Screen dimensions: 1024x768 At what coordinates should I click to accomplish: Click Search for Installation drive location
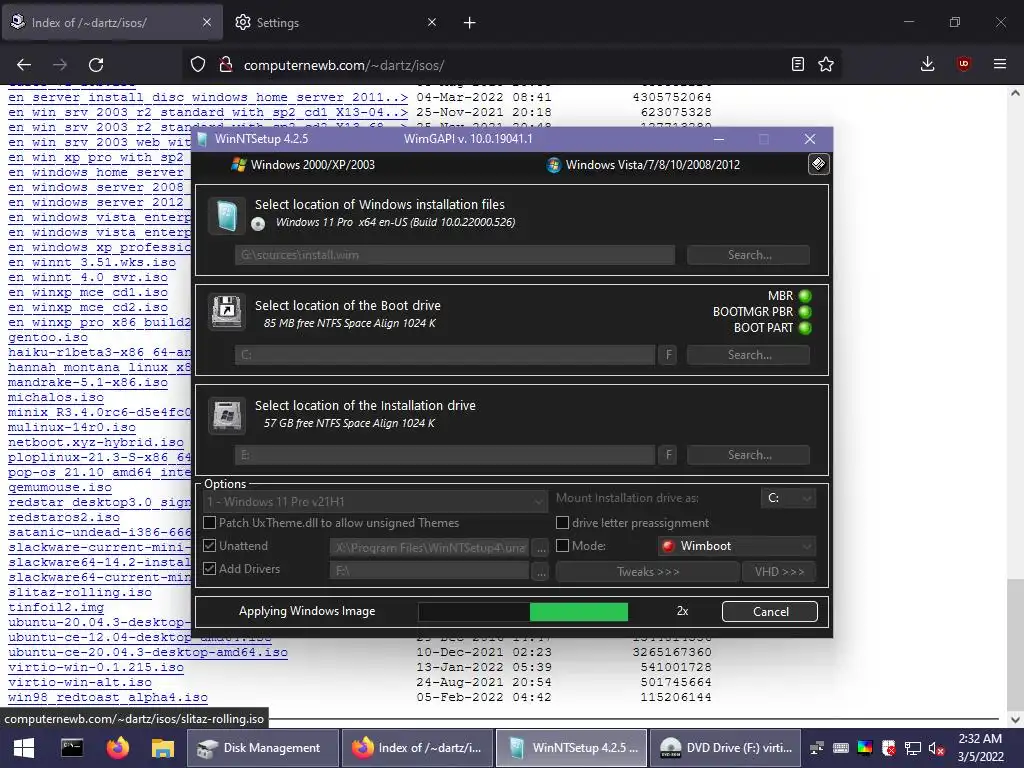(748, 455)
